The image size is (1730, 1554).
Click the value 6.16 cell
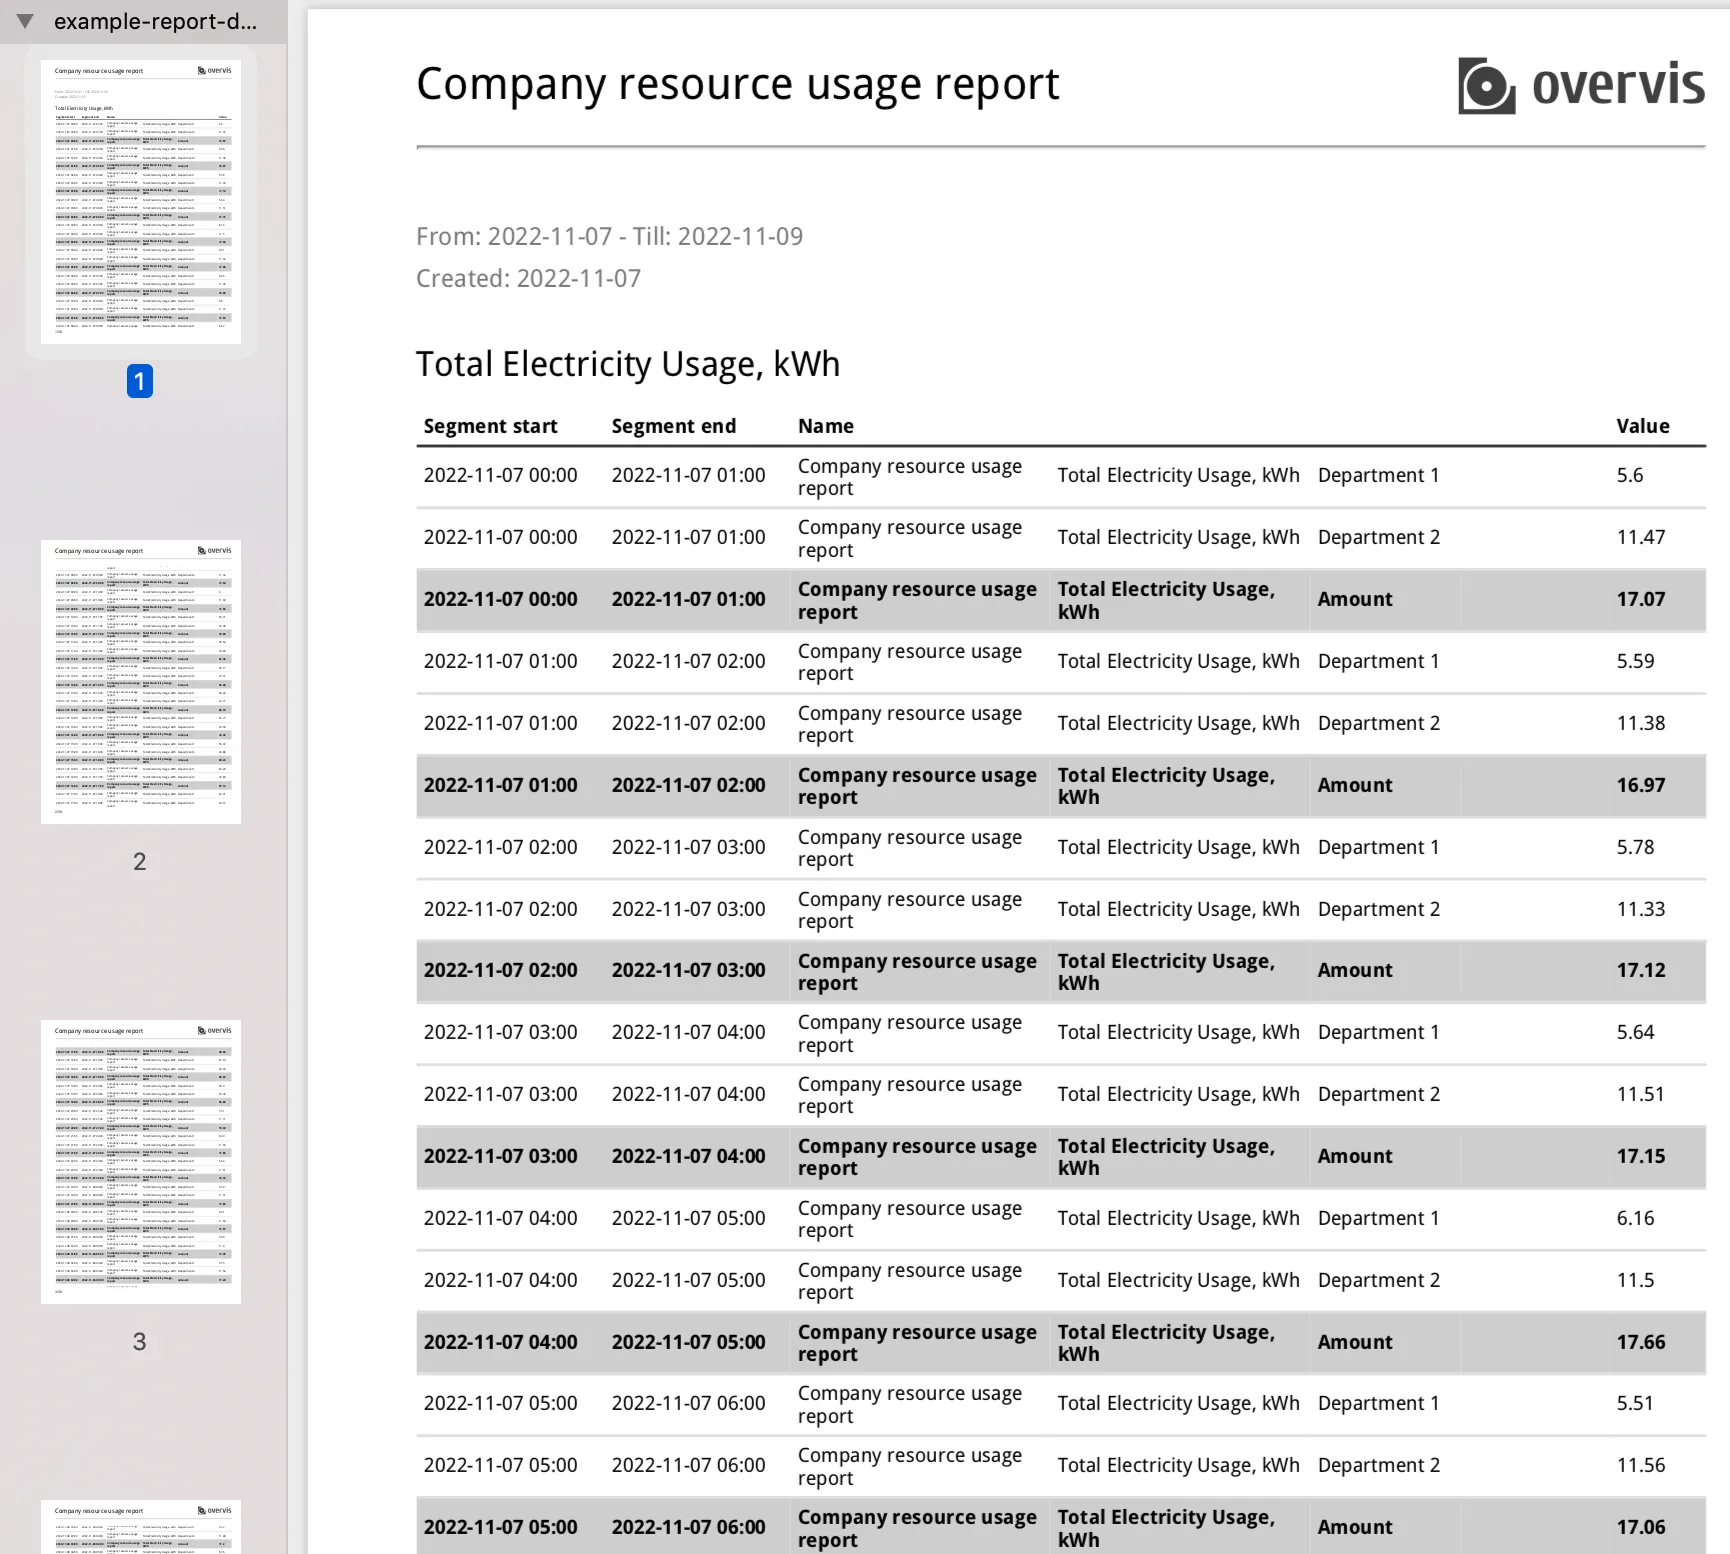(1635, 1218)
